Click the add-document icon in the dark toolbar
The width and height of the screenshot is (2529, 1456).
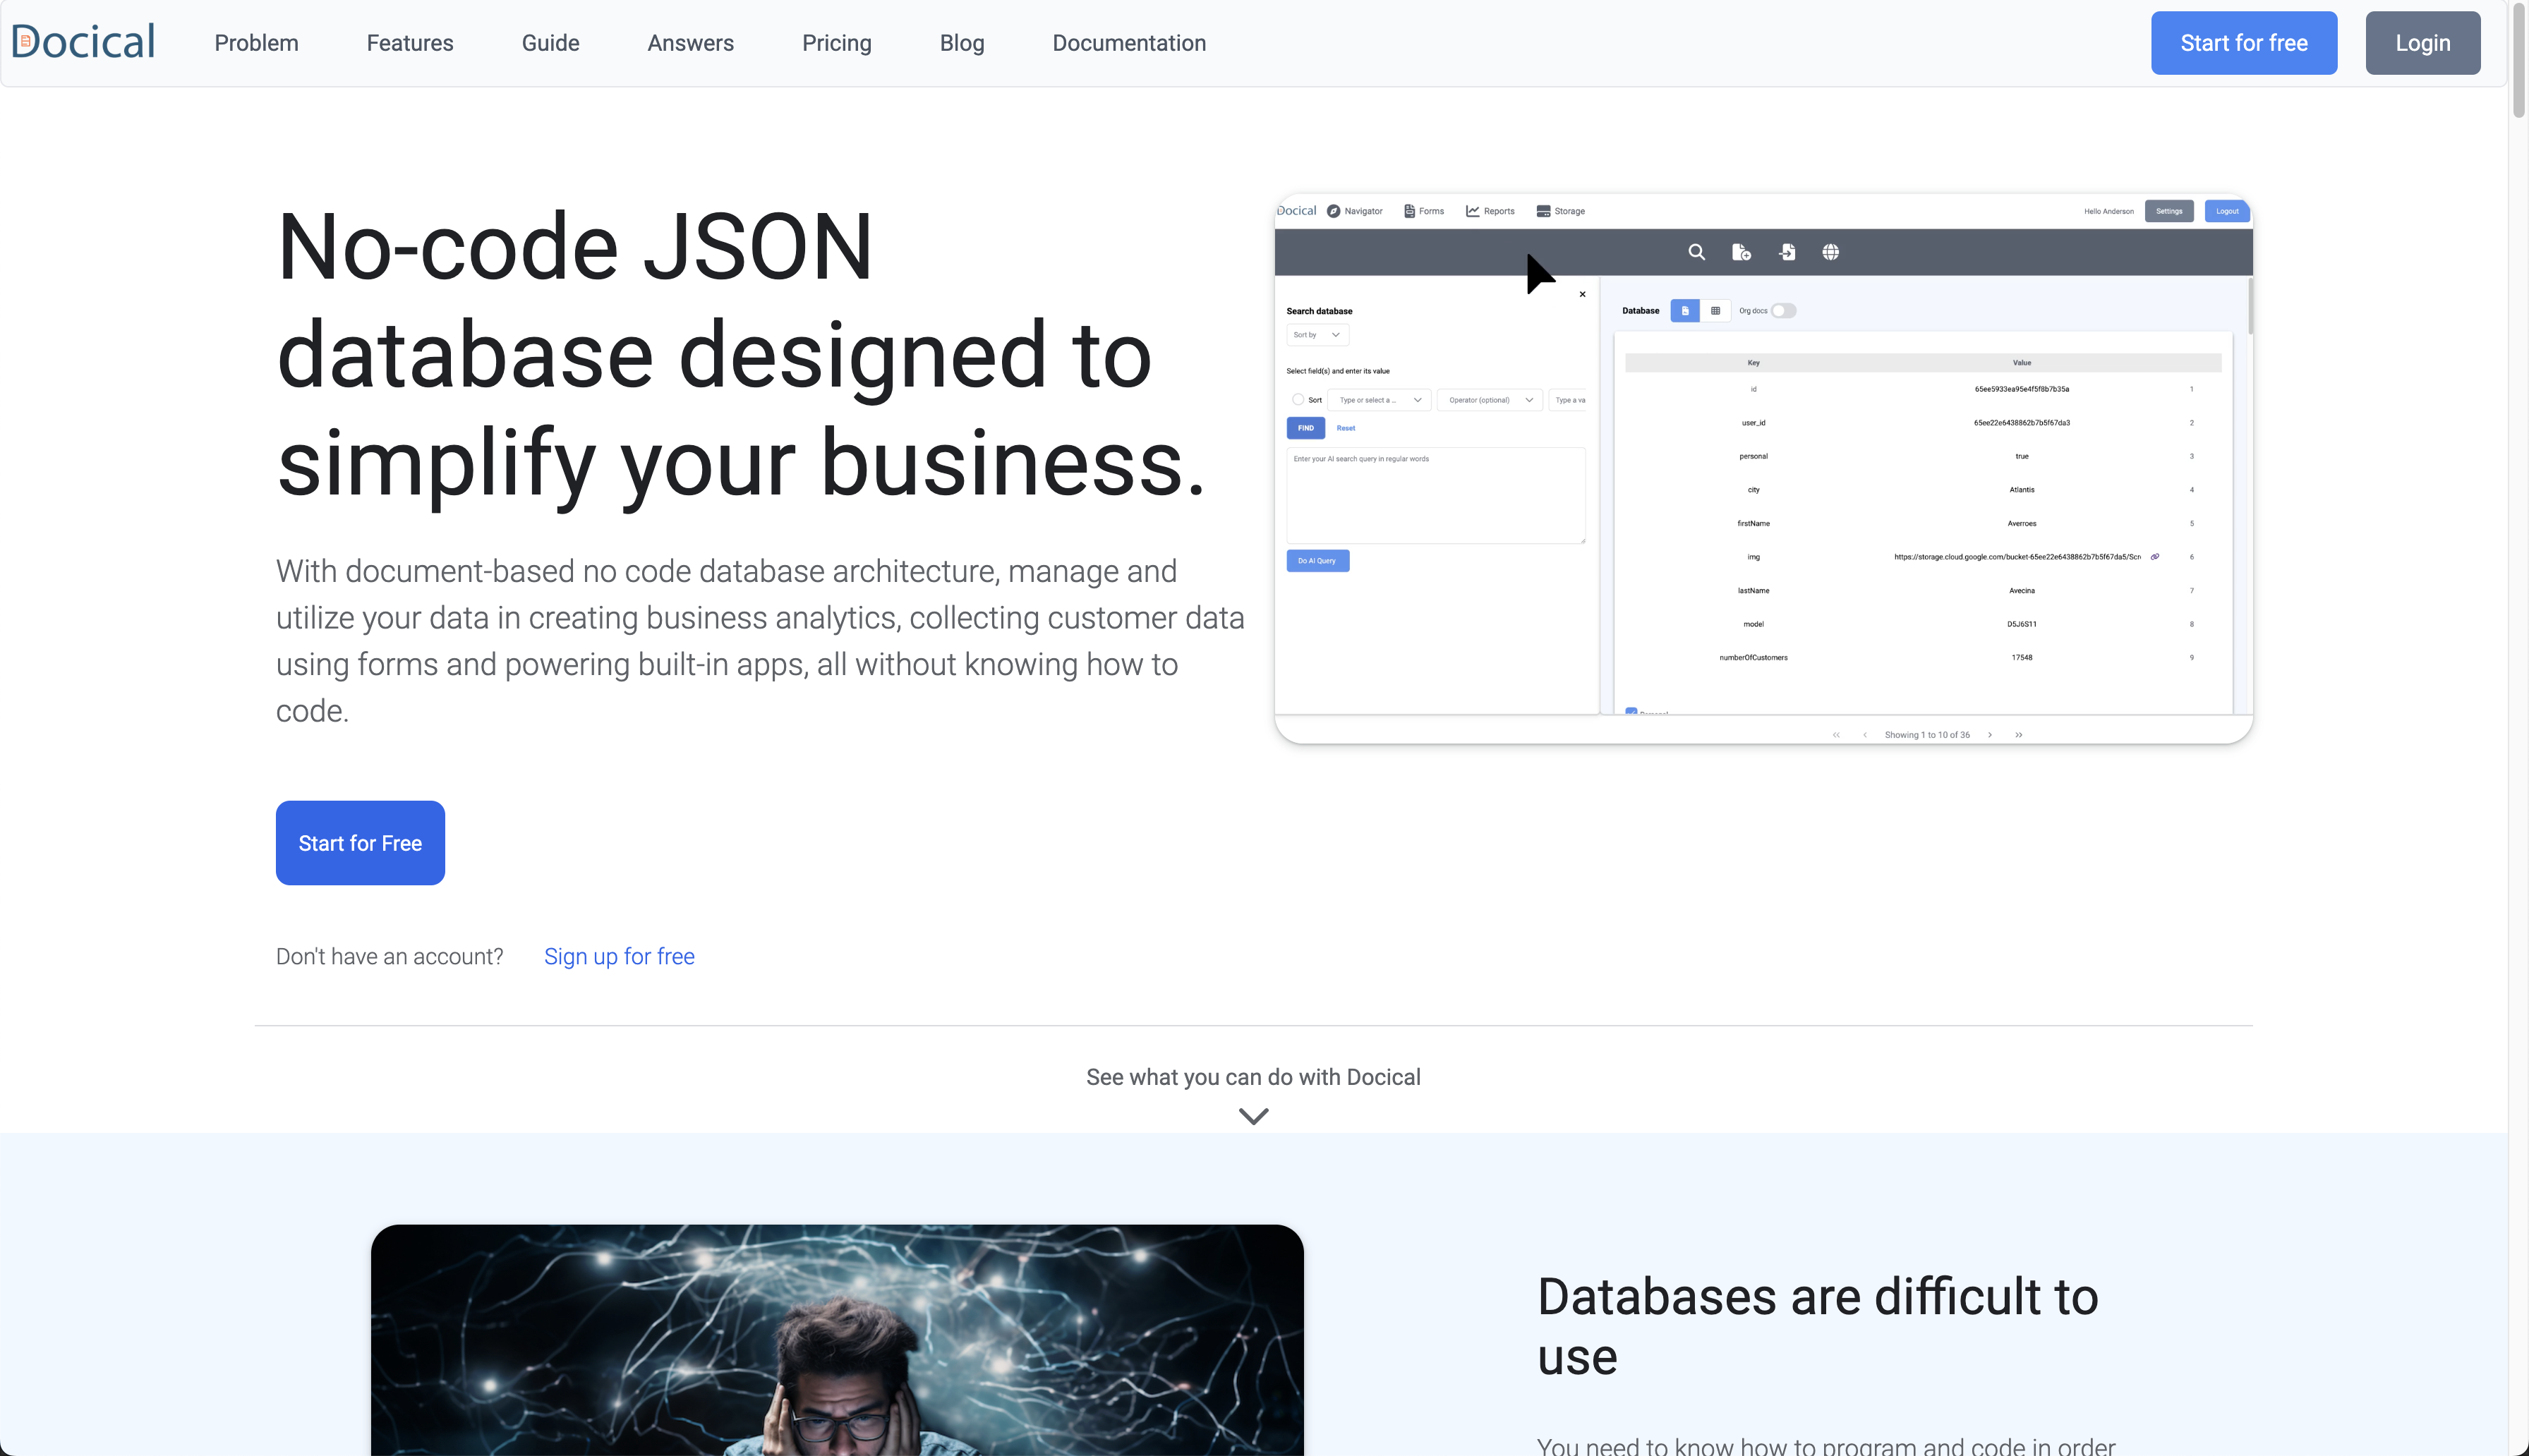click(x=1741, y=252)
